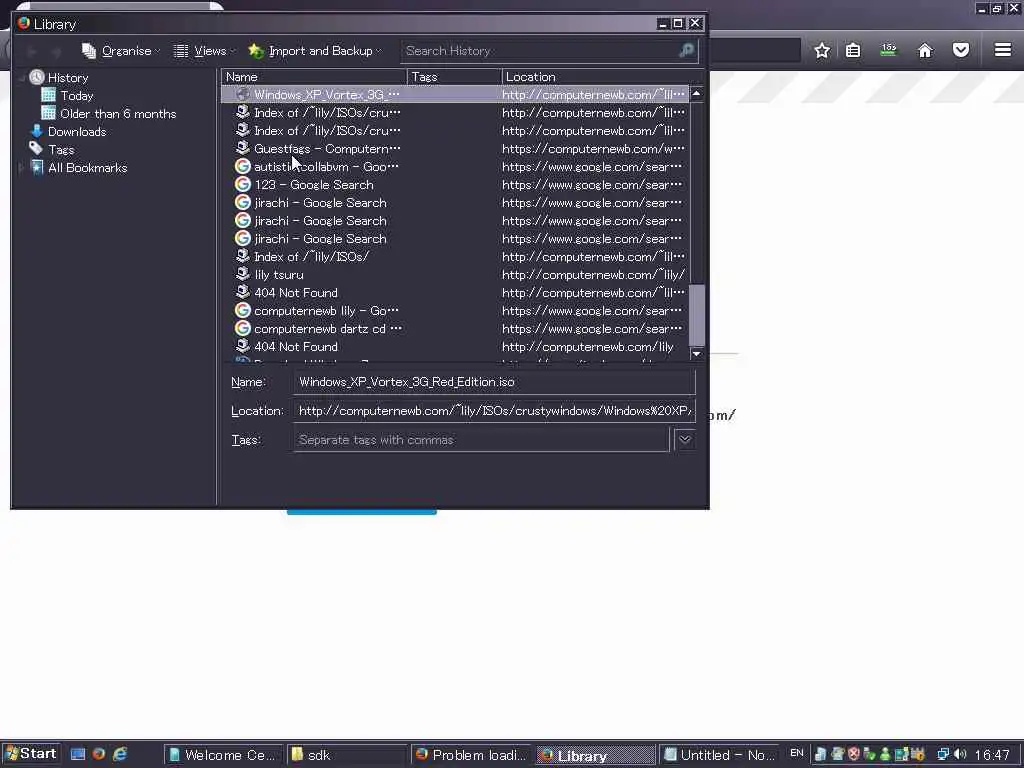Open the downloads indicator in Firefox toolbar
The width and height of the screenshot is (1024, 768).
tap(889, 50)
